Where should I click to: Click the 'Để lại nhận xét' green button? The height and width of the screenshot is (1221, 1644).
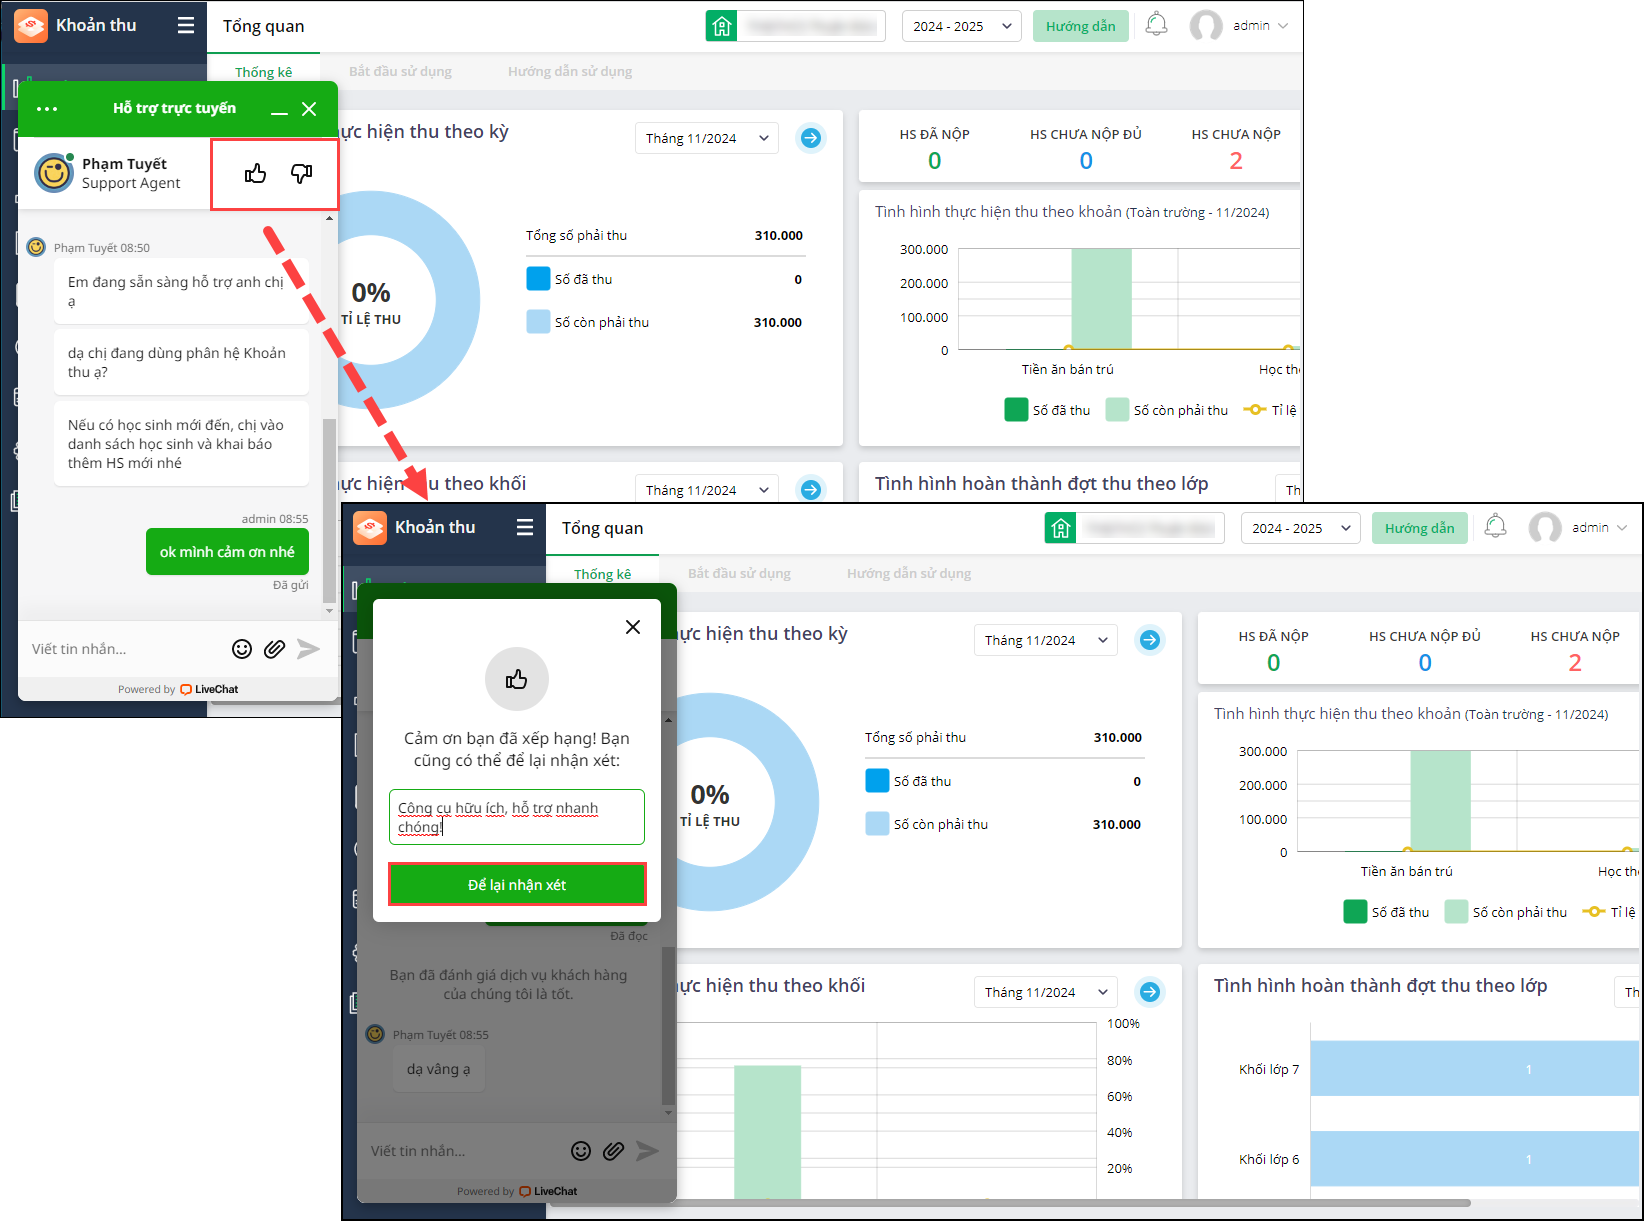coord(517,885)
